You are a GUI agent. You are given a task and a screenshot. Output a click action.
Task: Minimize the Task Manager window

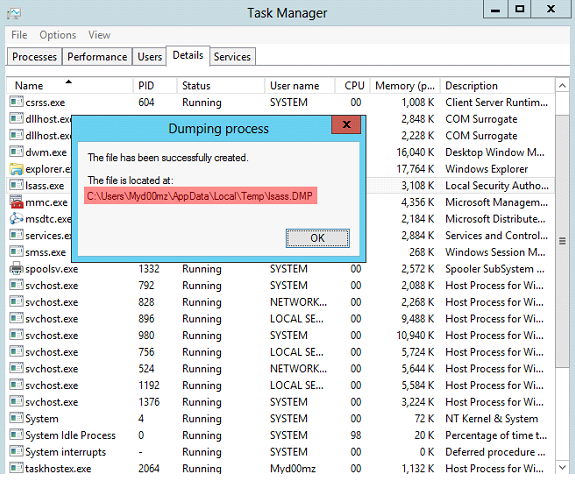pyautogui.click(x=495, y=9)
